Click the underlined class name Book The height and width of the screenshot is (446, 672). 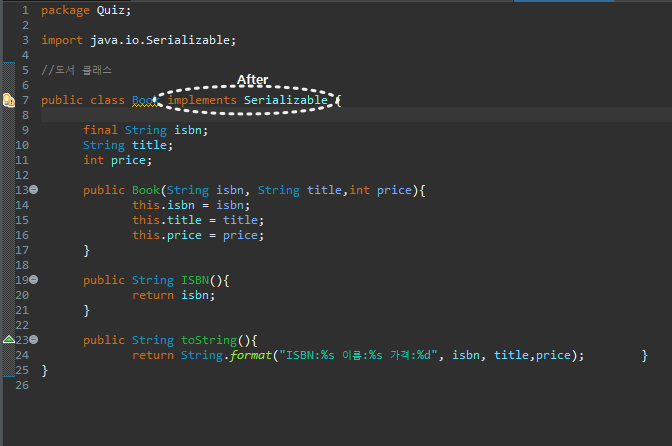point(145,100)
